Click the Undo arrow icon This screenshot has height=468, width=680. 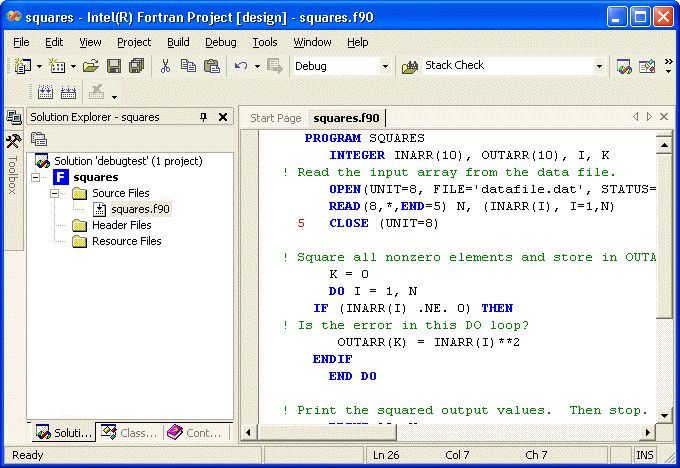pos(241,66)
